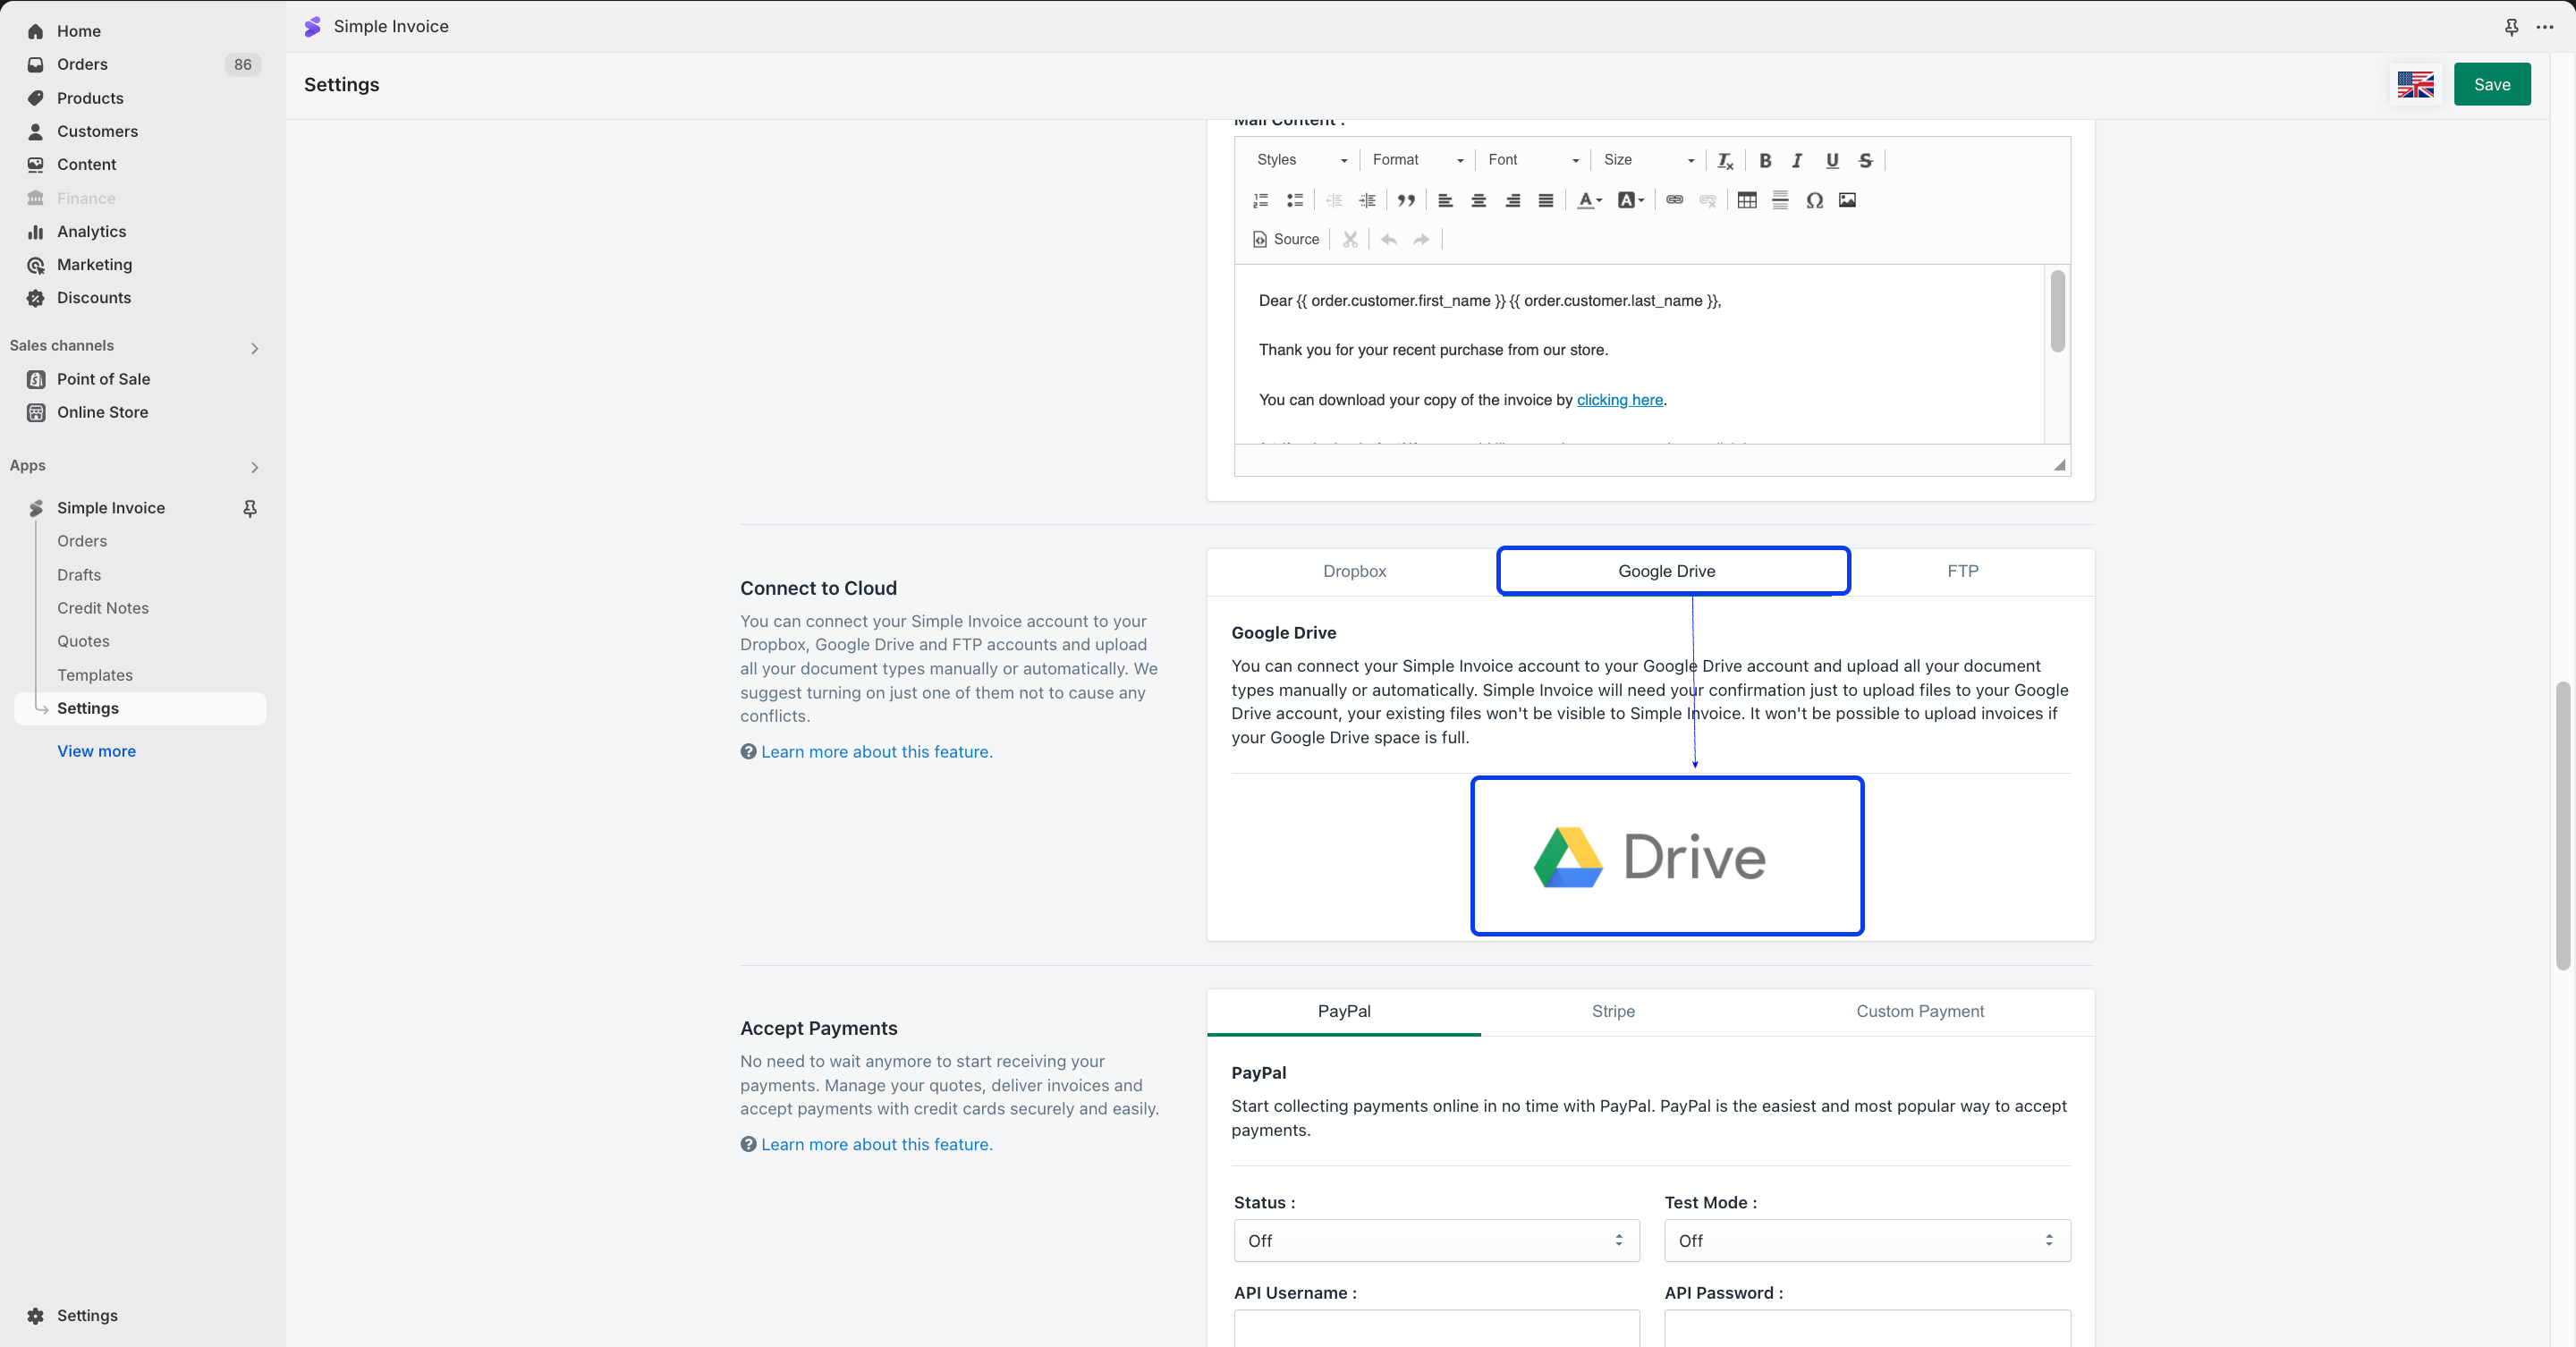Open the text color picker
The height and width of the screenshot is (1347, 2576).
point(1588,200)
